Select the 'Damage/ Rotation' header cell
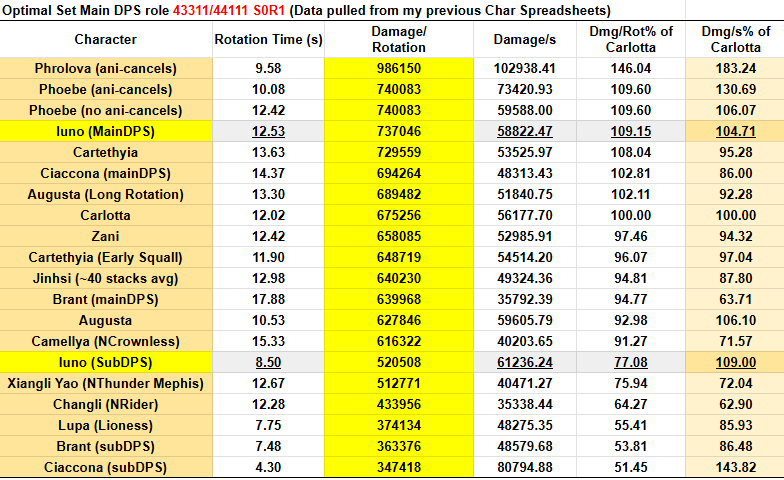This screenshot has width=784, height=480. point(399,40)
